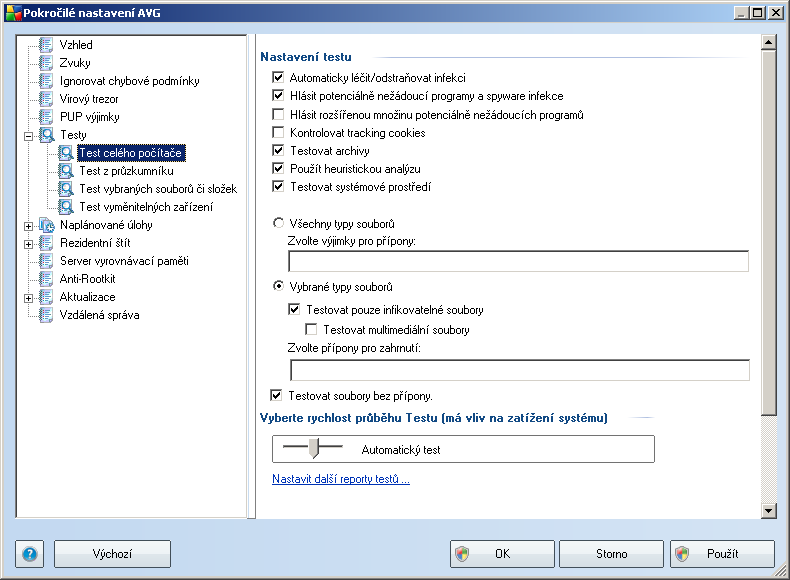Click the Výchozí button
Viewport: 790px width, 580px height.
tap(112, 554)
